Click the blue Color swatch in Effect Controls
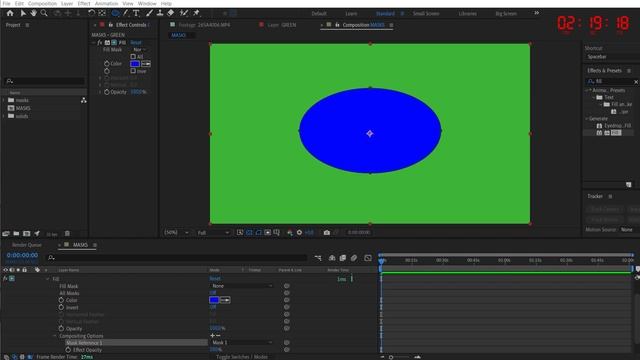Image resolution: width=640 pixels, height=360 pixels. (x=135, y=64)
